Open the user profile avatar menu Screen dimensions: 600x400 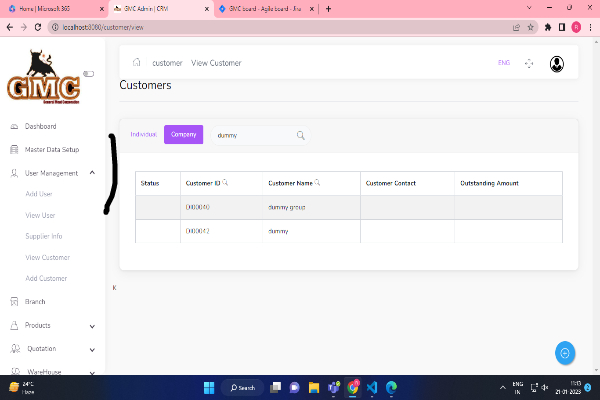click(x=556, y=63)
